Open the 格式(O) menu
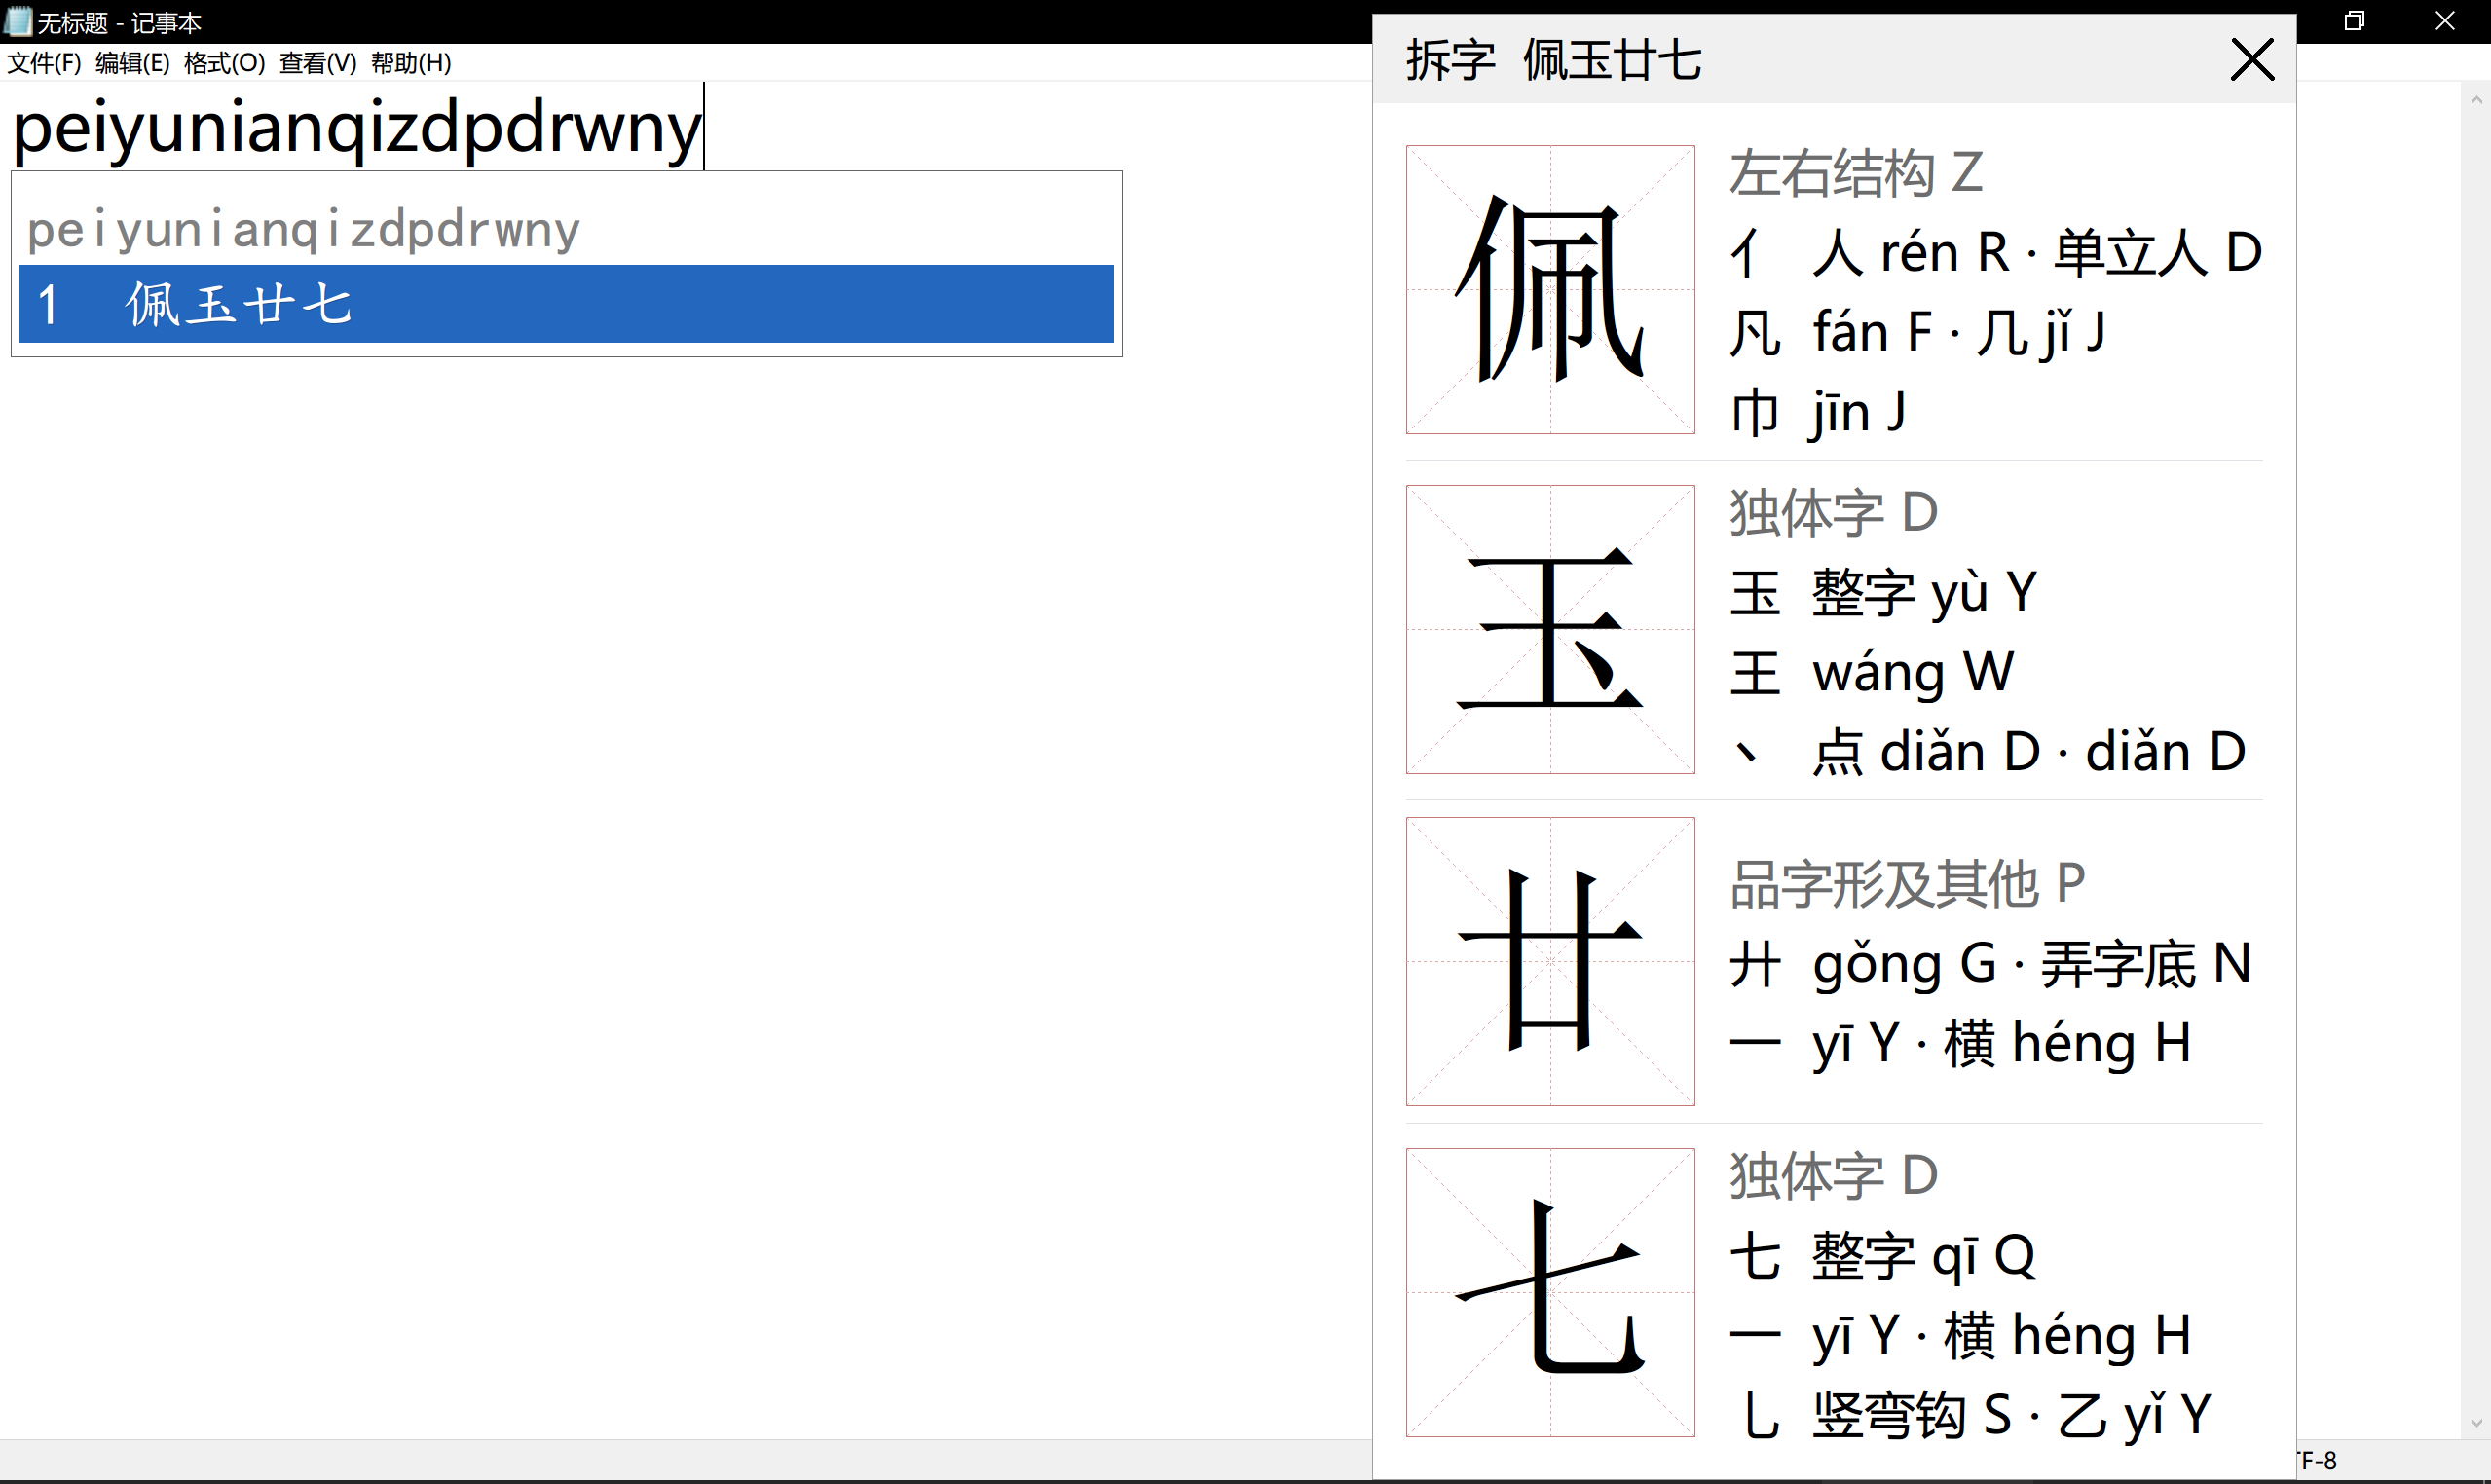Image resolution: width=2491 pixels, height=1484 pixels. click(224, 63)
